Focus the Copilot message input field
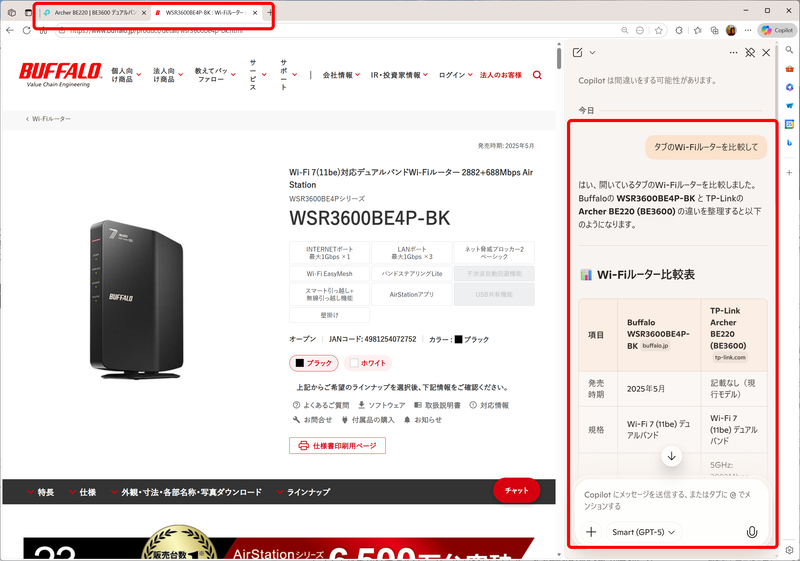Image resolution: width=800 pixels, height=561 pixels. pyautogui.click(x=670, y=500)
